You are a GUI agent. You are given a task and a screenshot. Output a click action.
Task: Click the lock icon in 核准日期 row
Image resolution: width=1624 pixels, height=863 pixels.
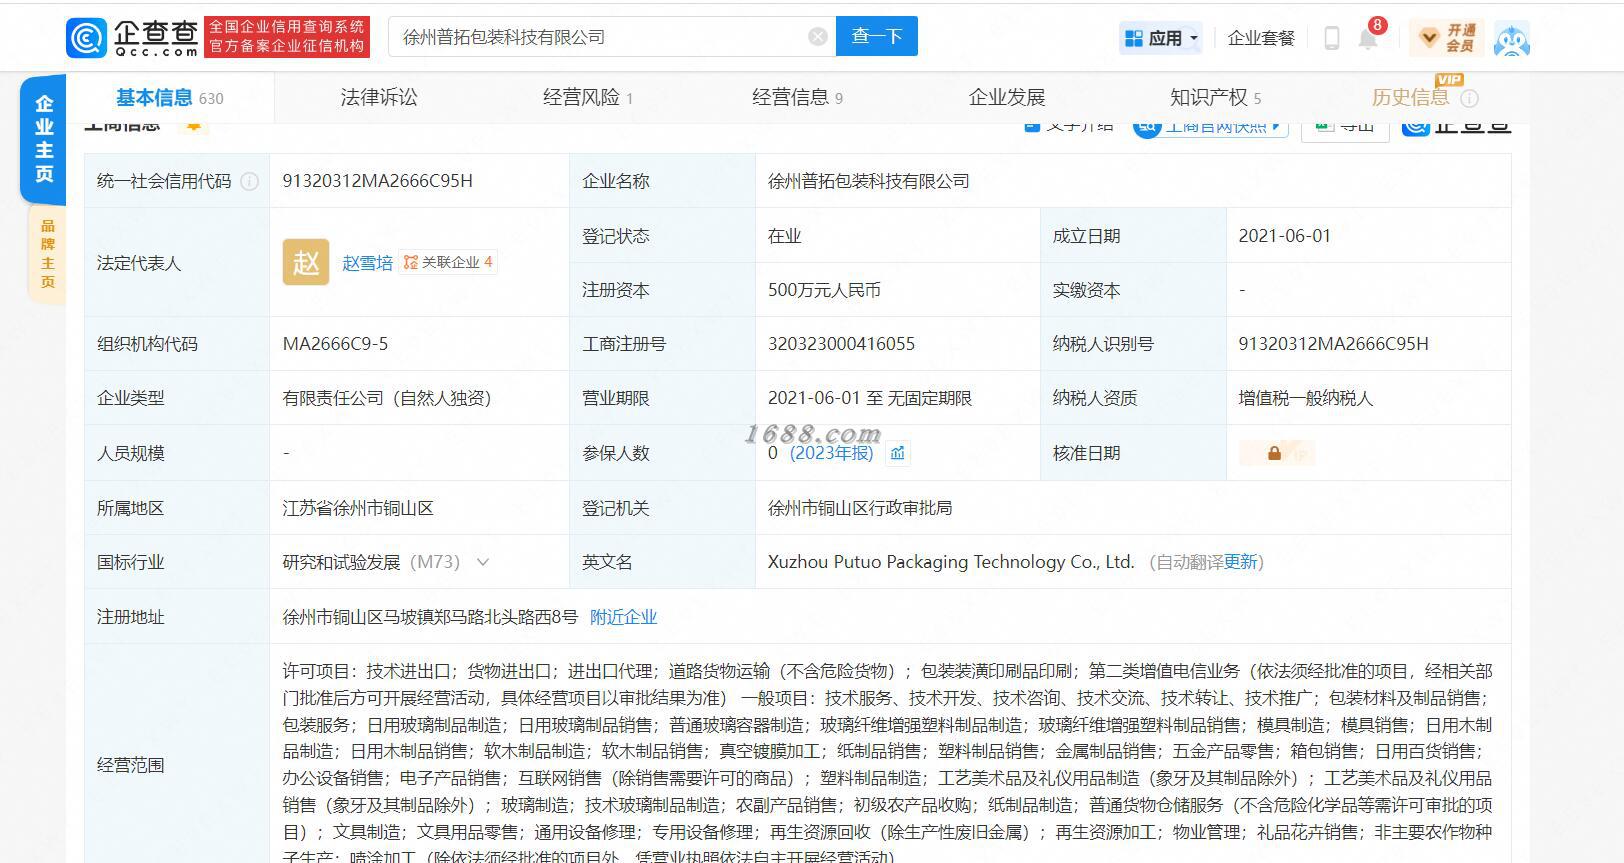[1275, 453]
